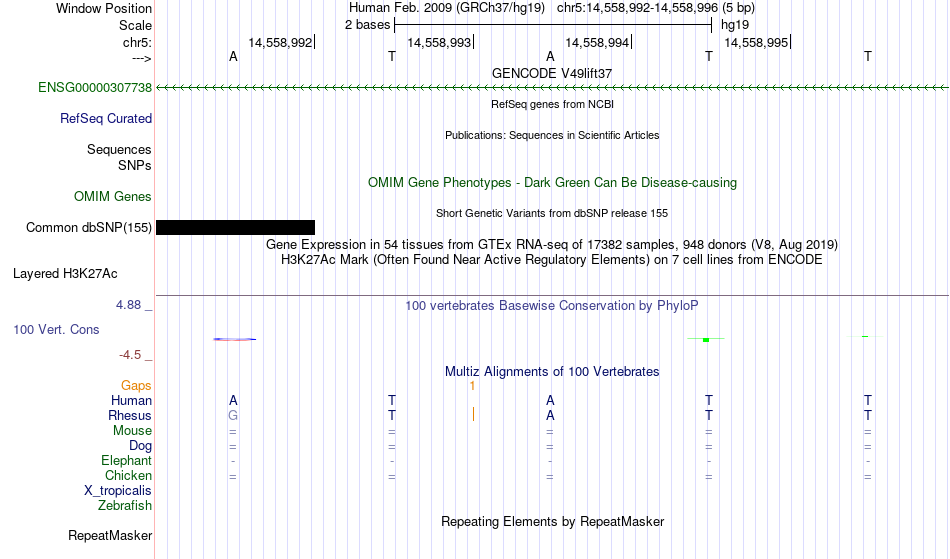Click the orange insertion bar in Rhesus row

tap(473, 414)
